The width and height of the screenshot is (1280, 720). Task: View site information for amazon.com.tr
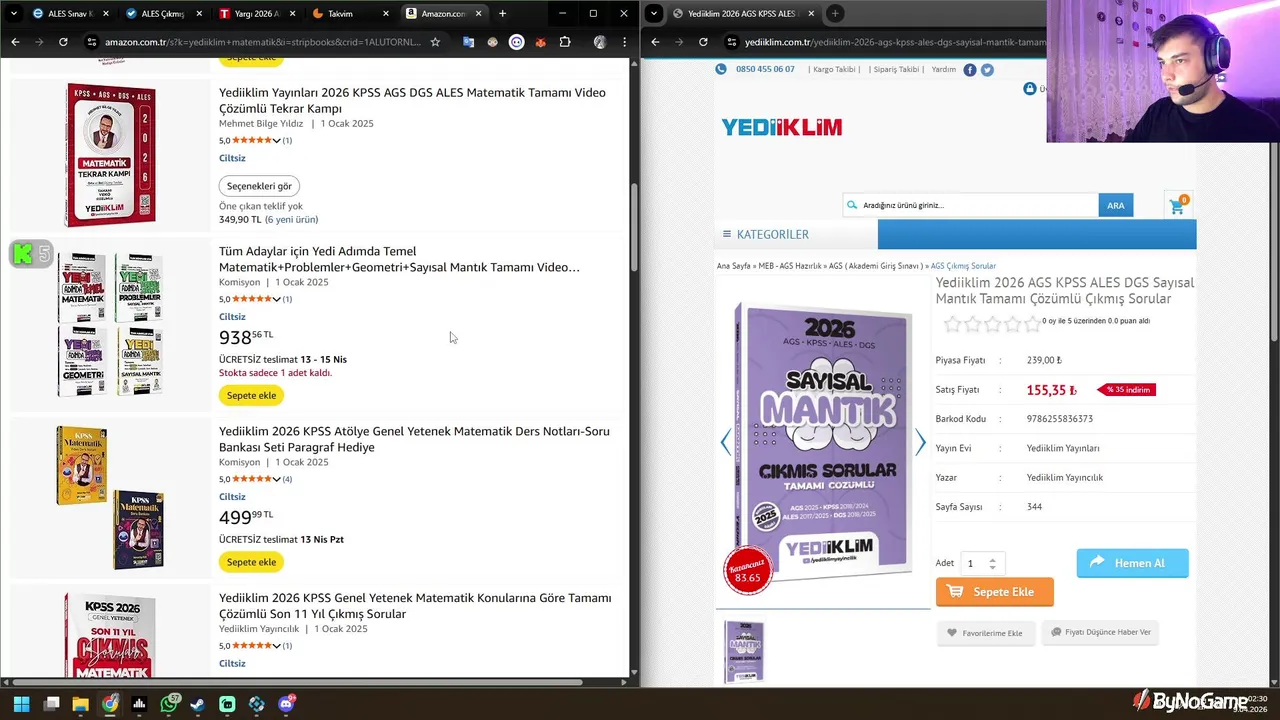(92, 42)
